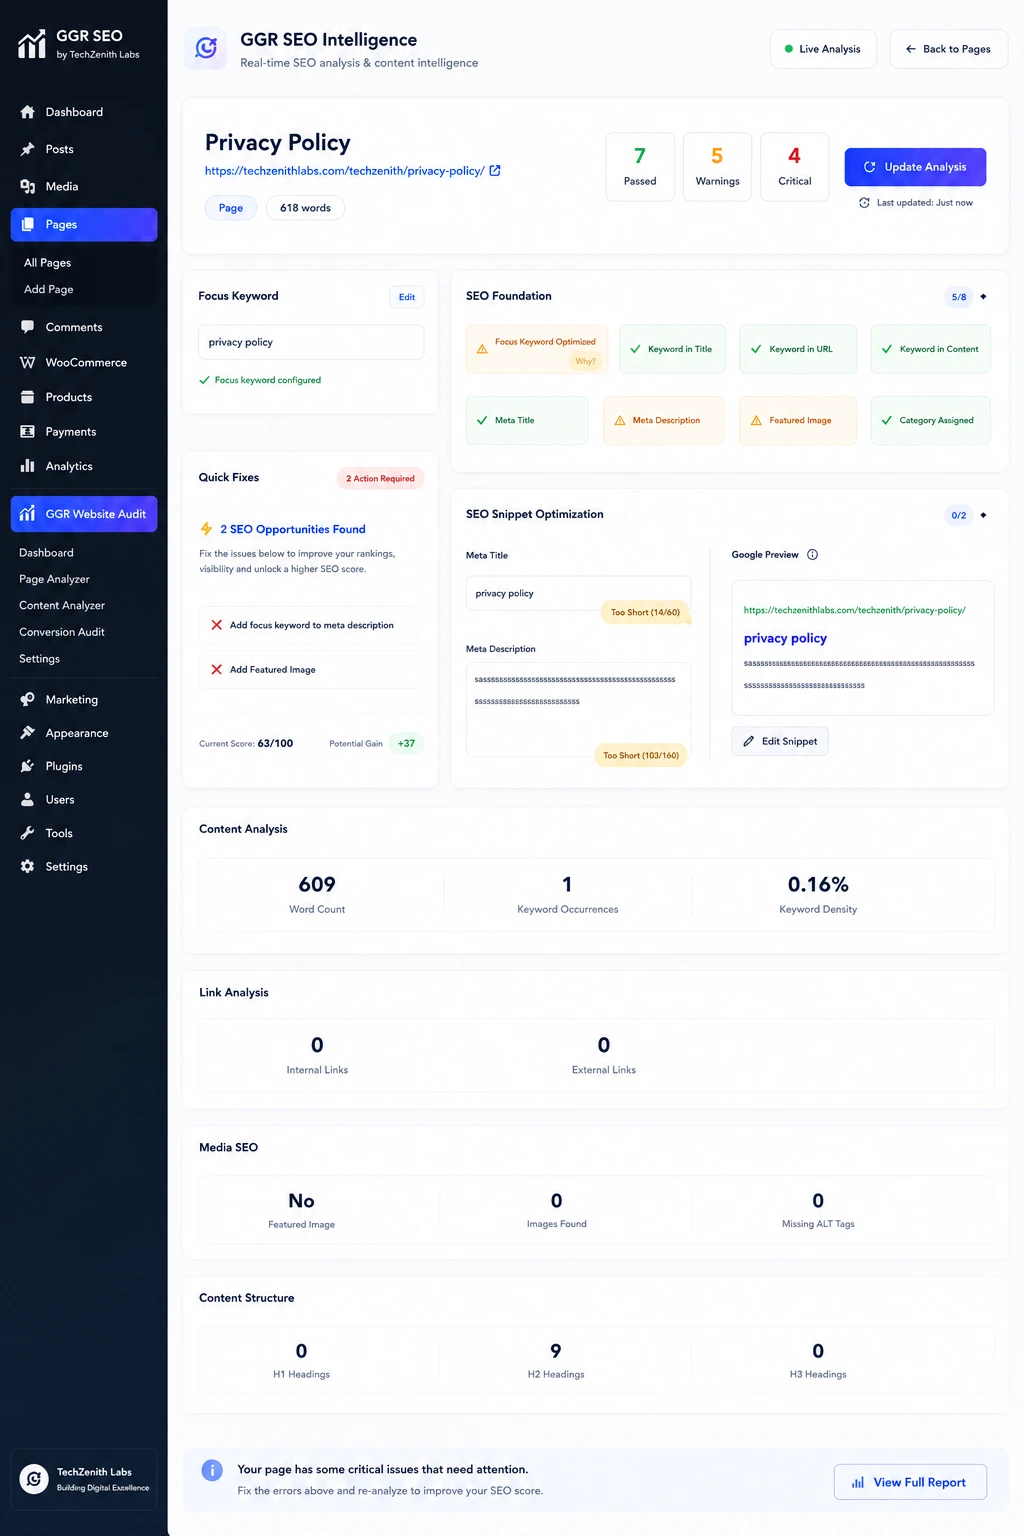This screenshot has width=1024, height=1536.
Task: Open audit Dashboard submenu item
Action: coord(46,552)
